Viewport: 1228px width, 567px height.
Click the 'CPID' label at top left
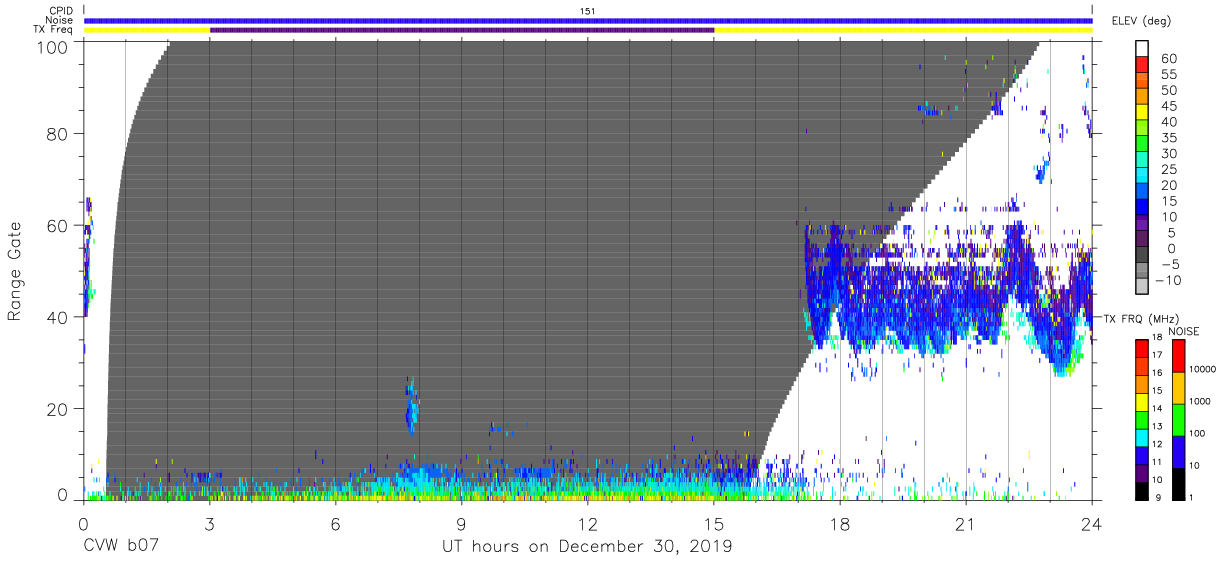pyautogui.click(x=59, y=10)
